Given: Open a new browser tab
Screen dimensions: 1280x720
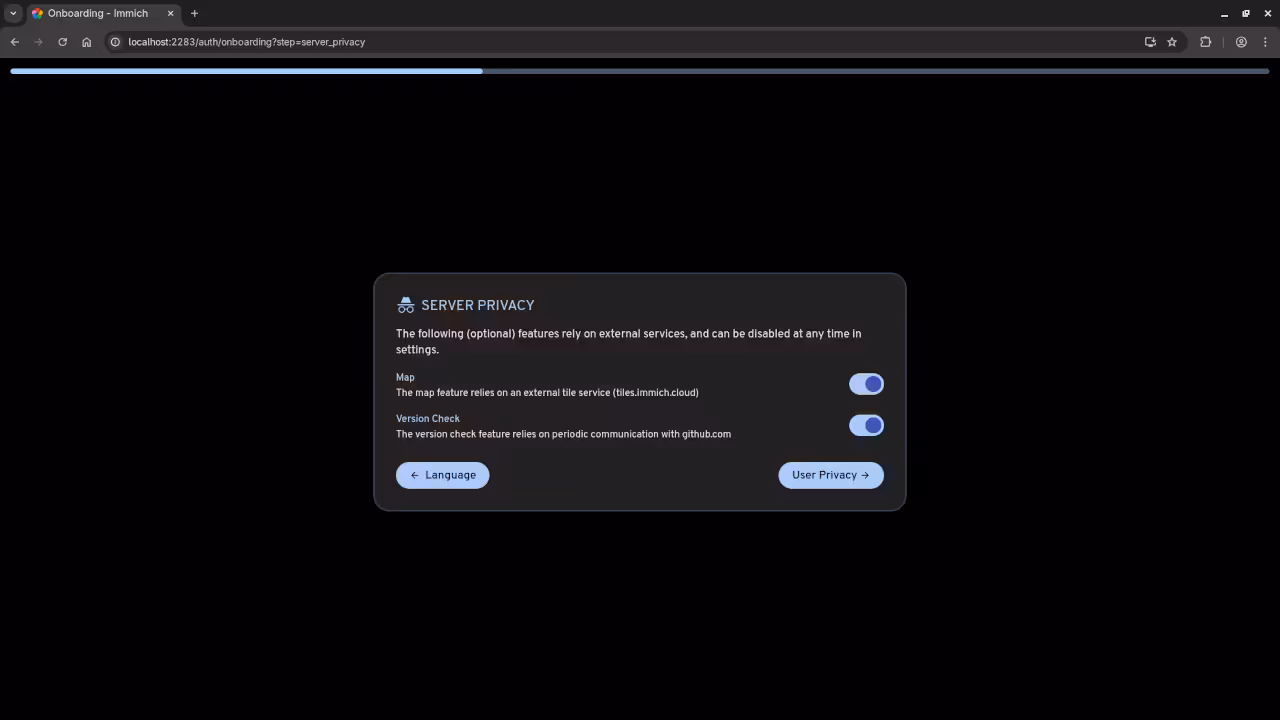Looking at the screenshot, I should 194,13.
